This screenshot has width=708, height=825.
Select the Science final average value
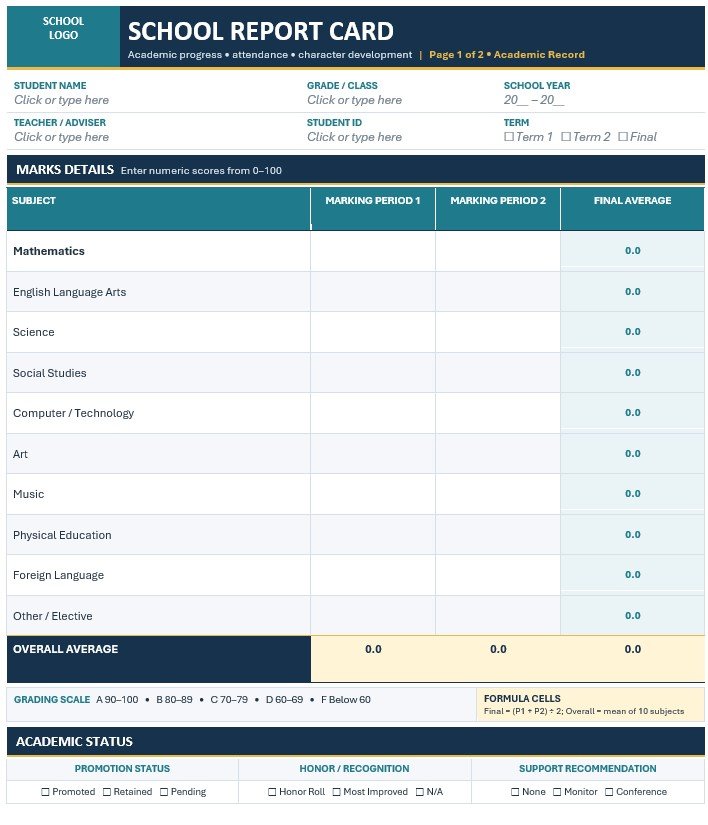coord(632,332)
